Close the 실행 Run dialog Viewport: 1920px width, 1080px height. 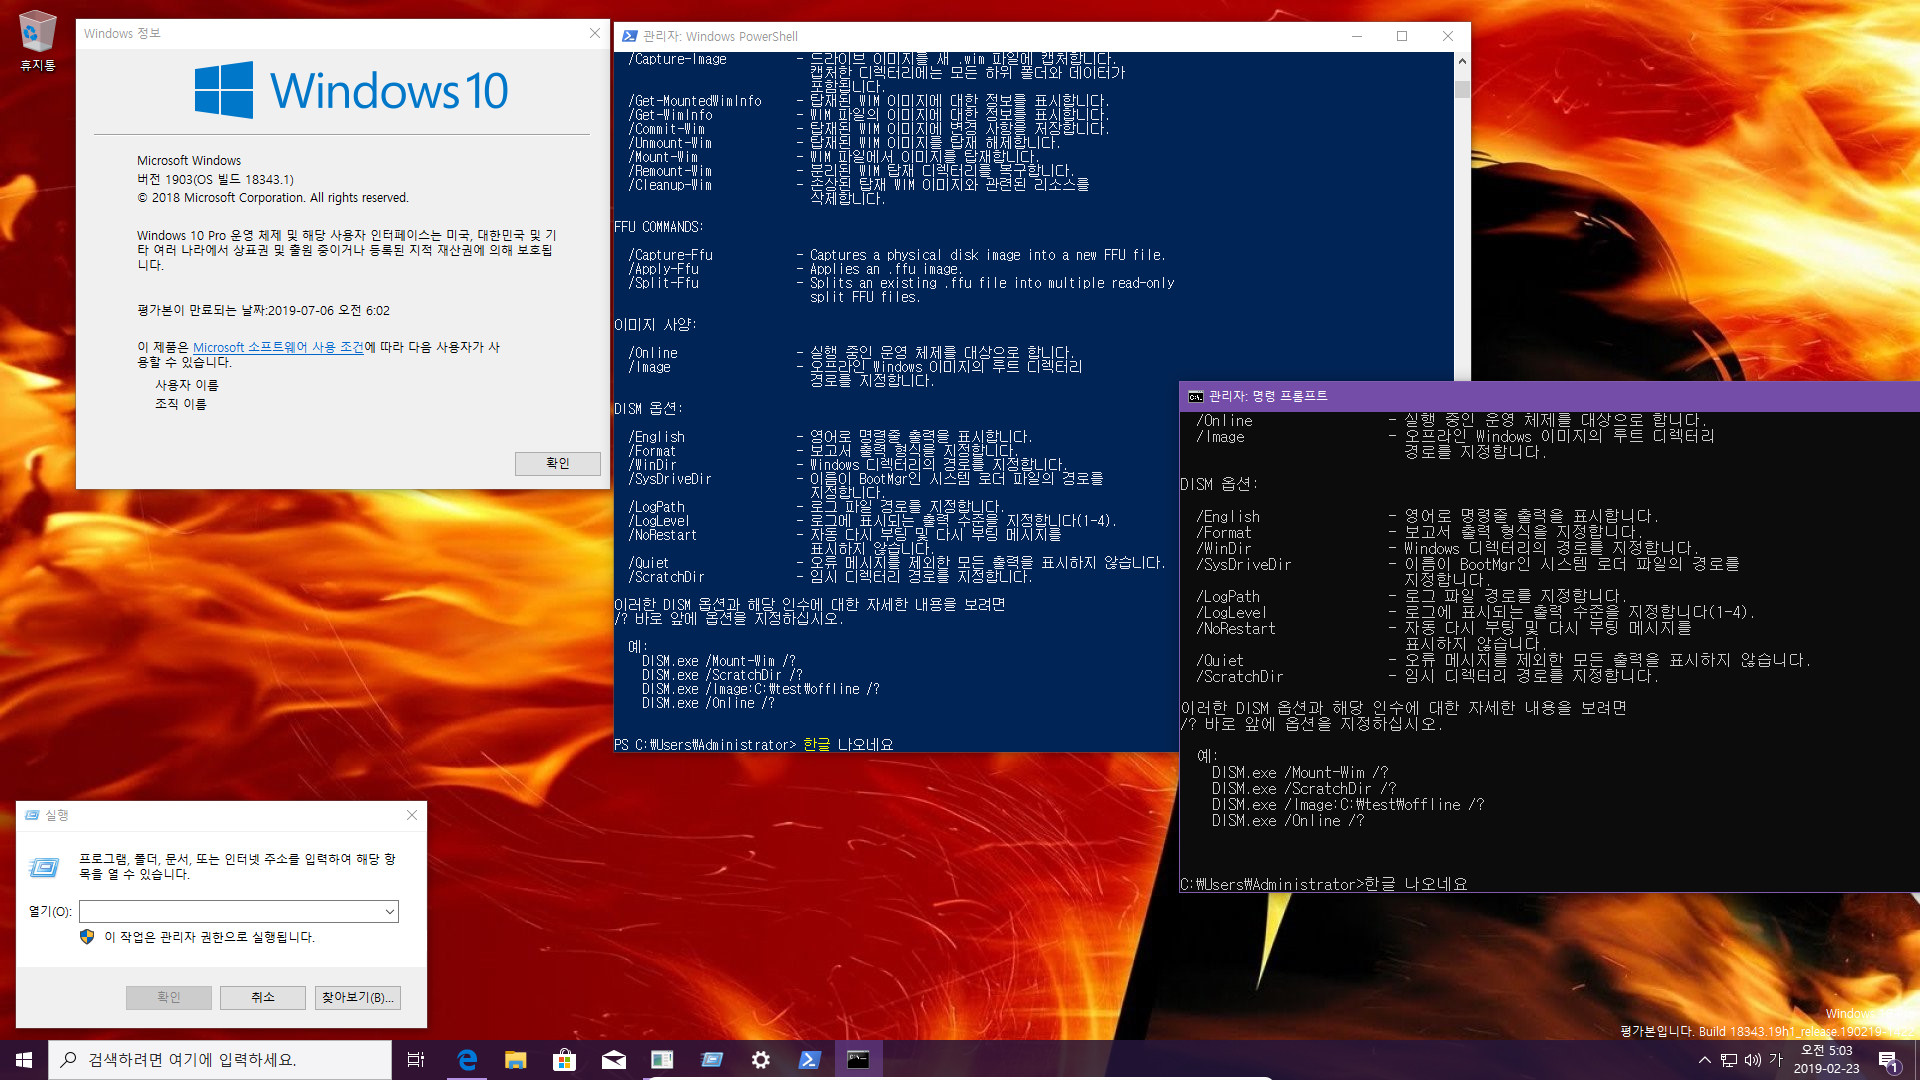pos(412,815)
